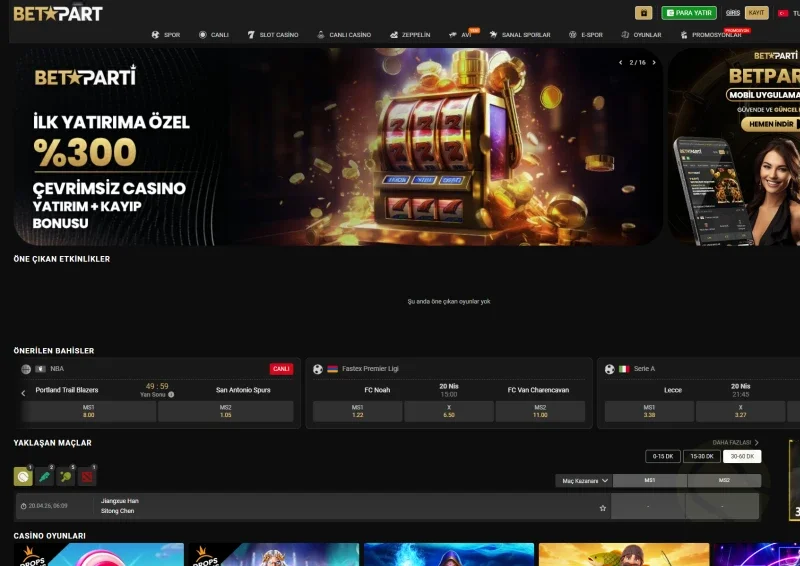Open the AVİ menu item
Viewport: 800px width, 566px height.
pyautogui.click(x=460, y=35)
